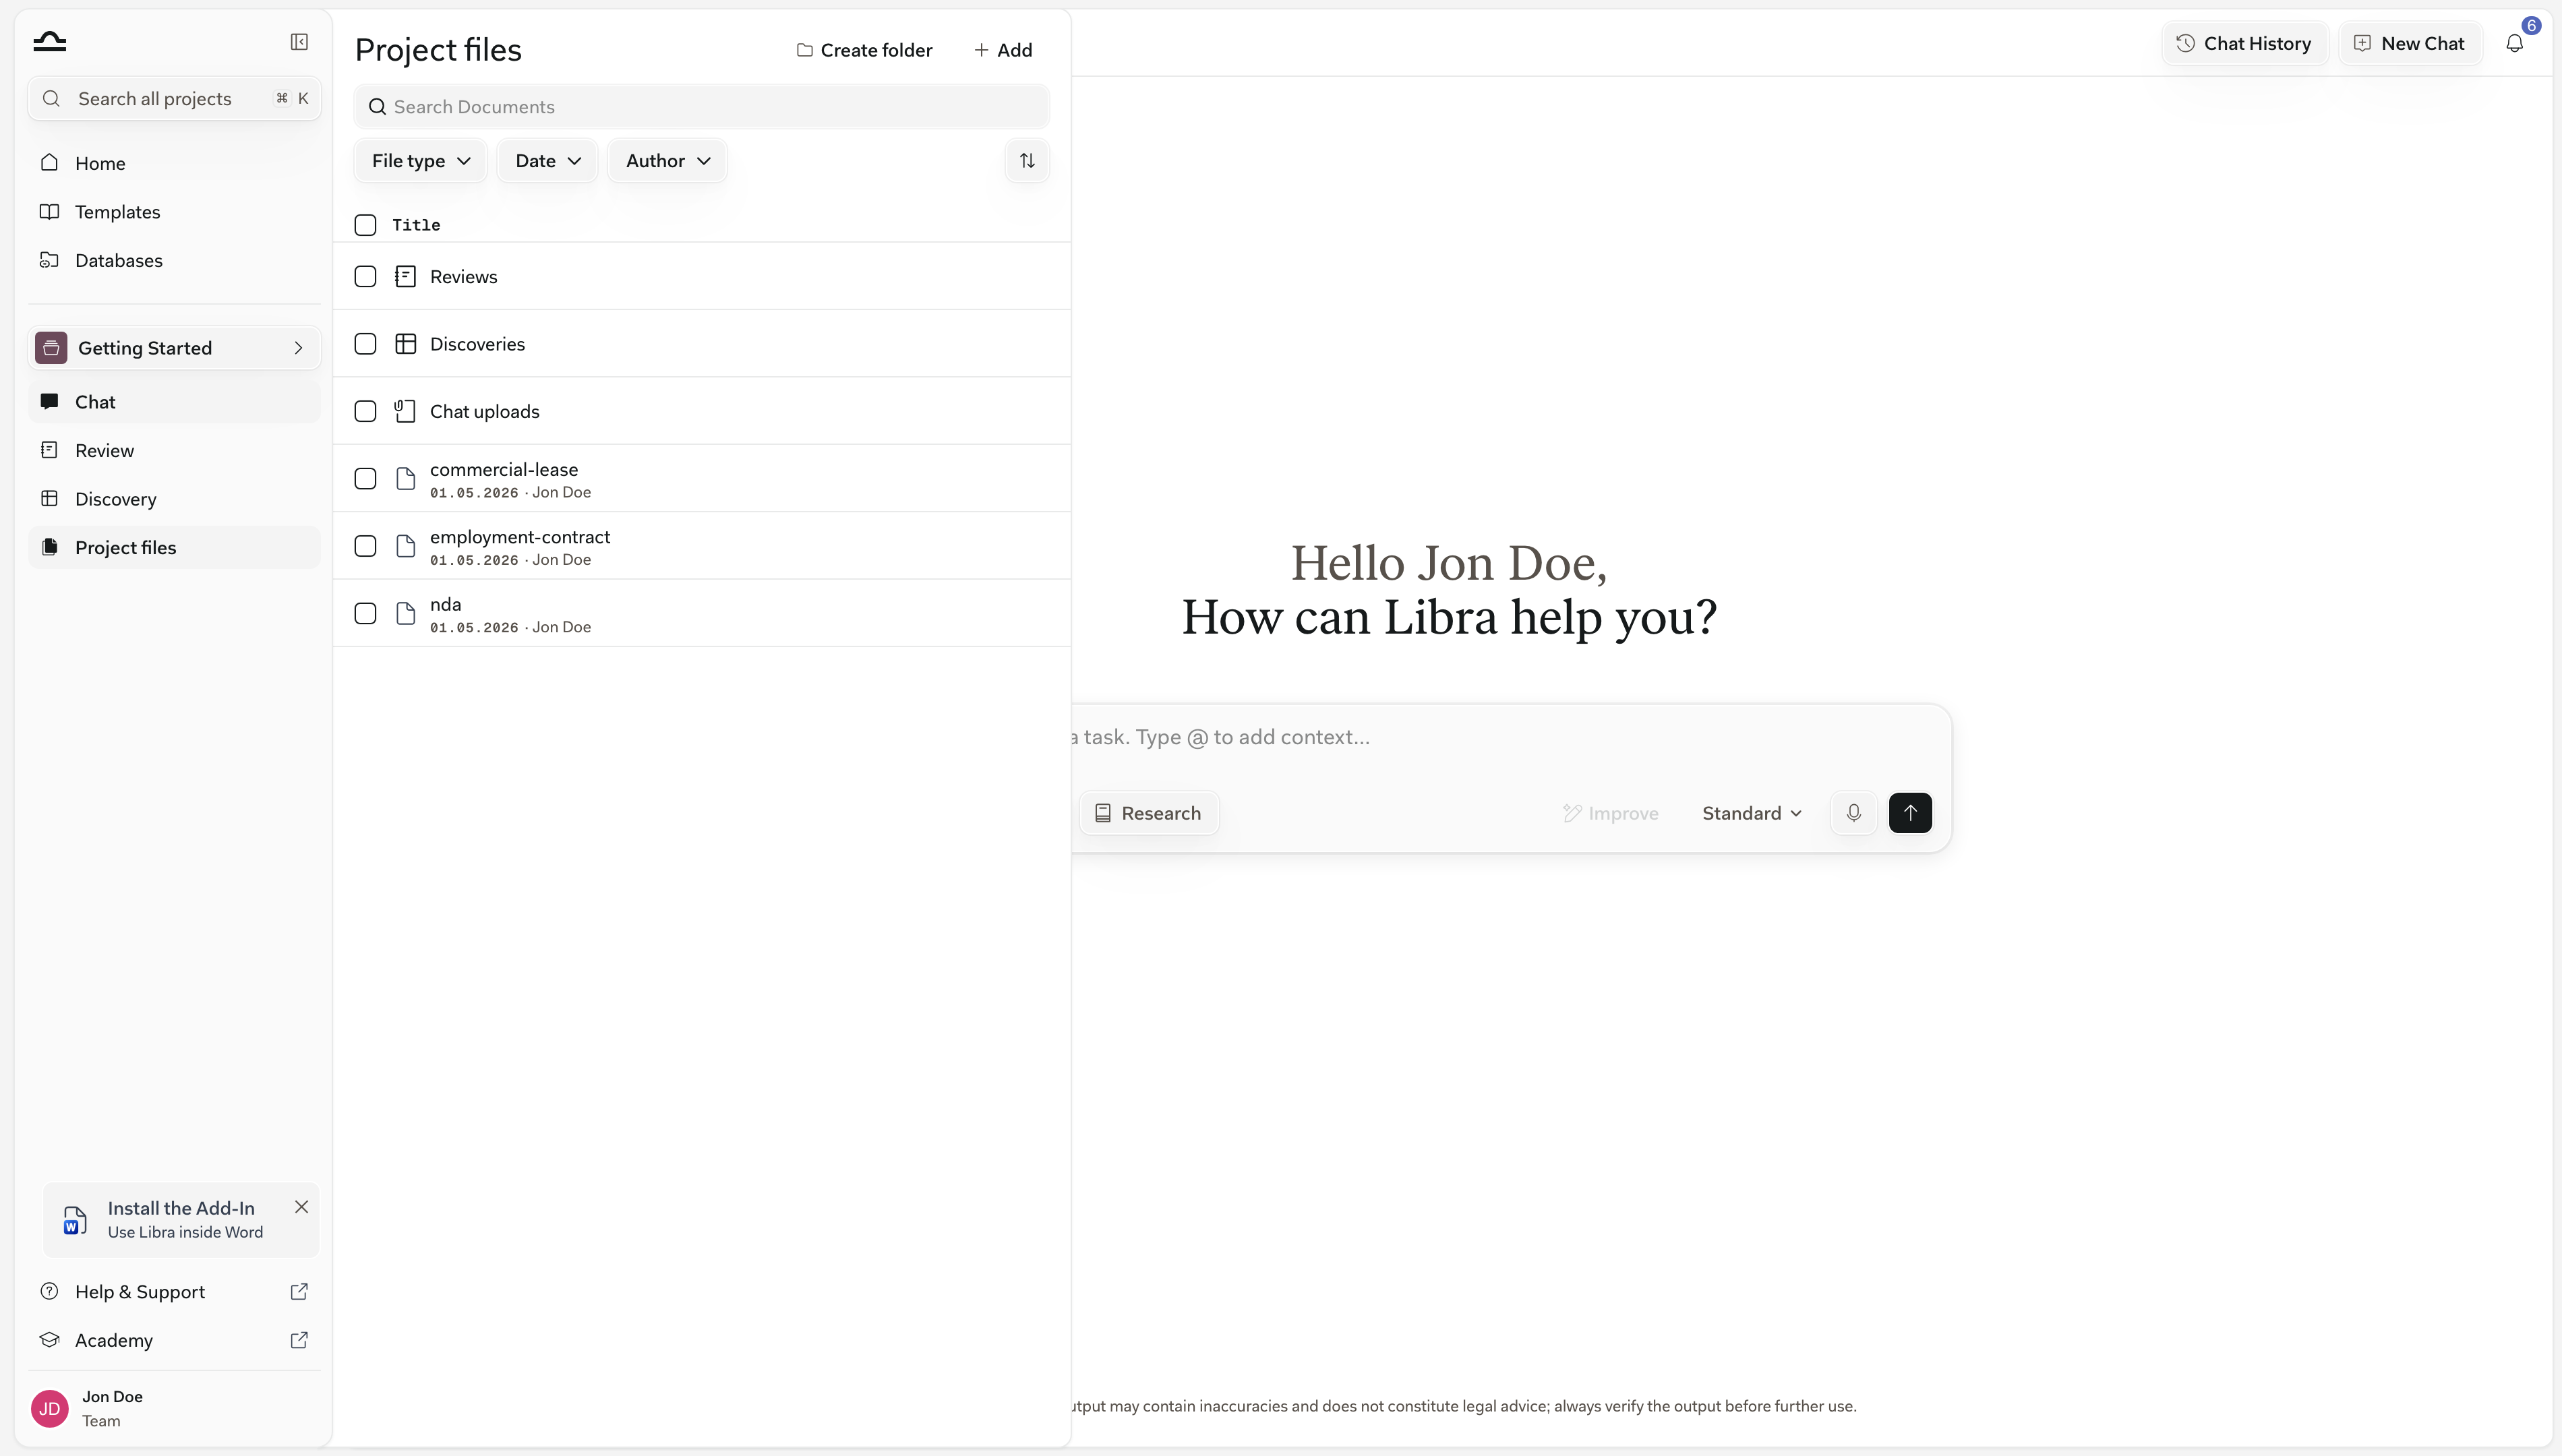
Task: Open the Help & Support external link icon
Action: click(x=299, y=1292)
